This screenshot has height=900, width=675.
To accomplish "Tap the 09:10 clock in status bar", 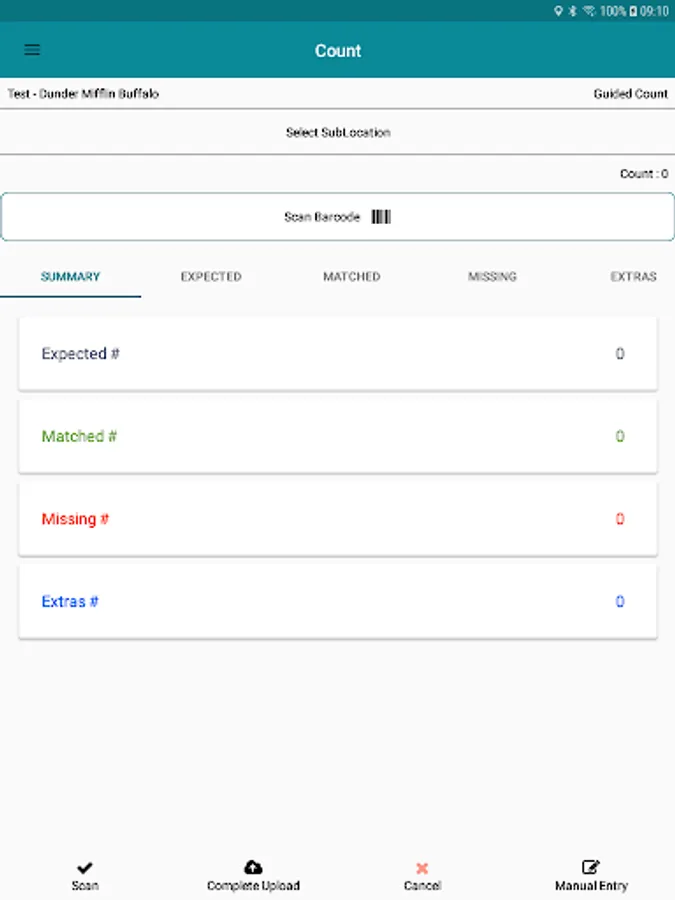I will (x=654, y=11).
